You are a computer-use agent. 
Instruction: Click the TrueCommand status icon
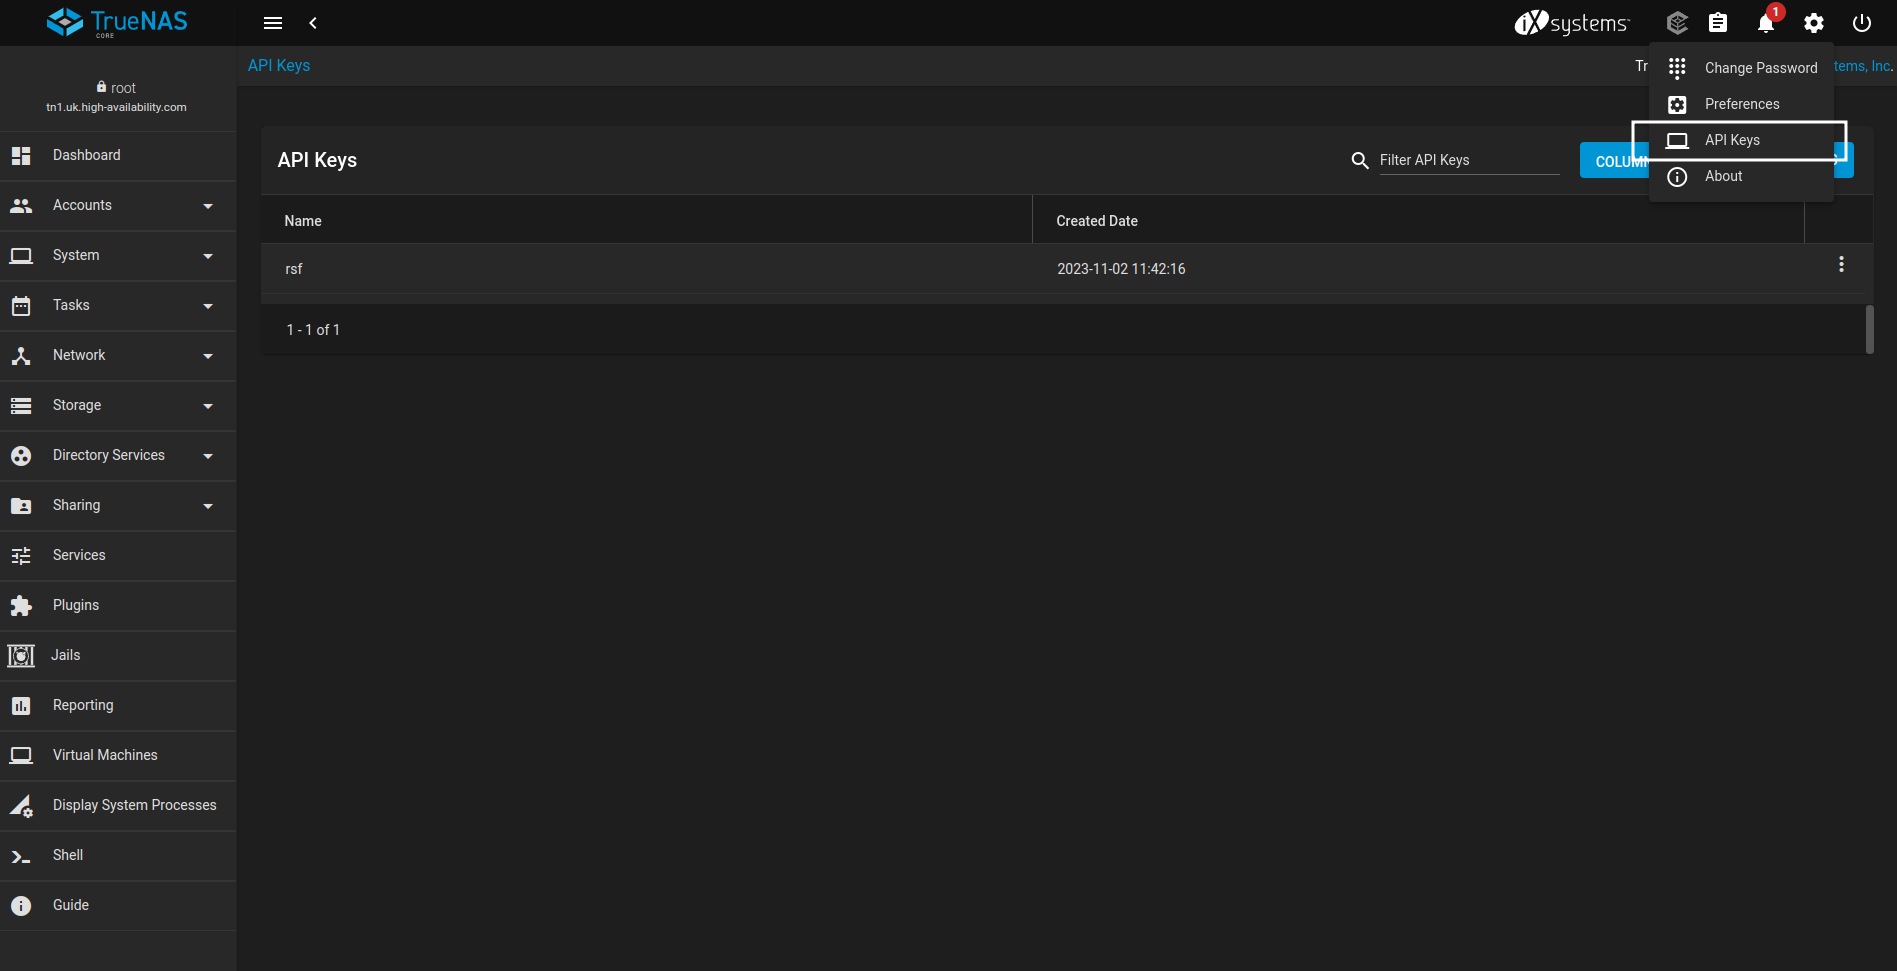(1677, 23)
